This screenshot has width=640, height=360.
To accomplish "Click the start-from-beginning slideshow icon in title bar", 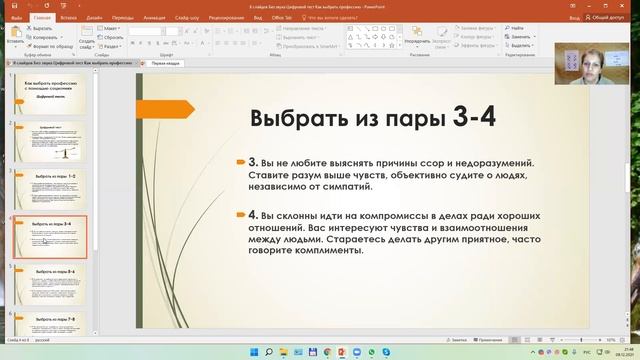I will click(63, 6).
